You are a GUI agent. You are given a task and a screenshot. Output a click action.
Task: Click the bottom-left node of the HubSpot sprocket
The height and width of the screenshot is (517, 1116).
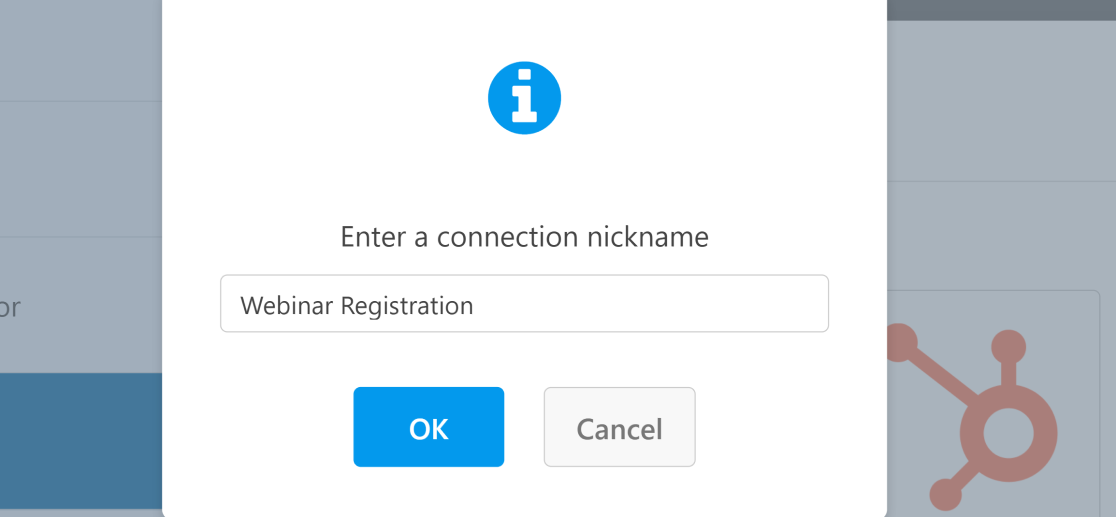click(947, 495)
